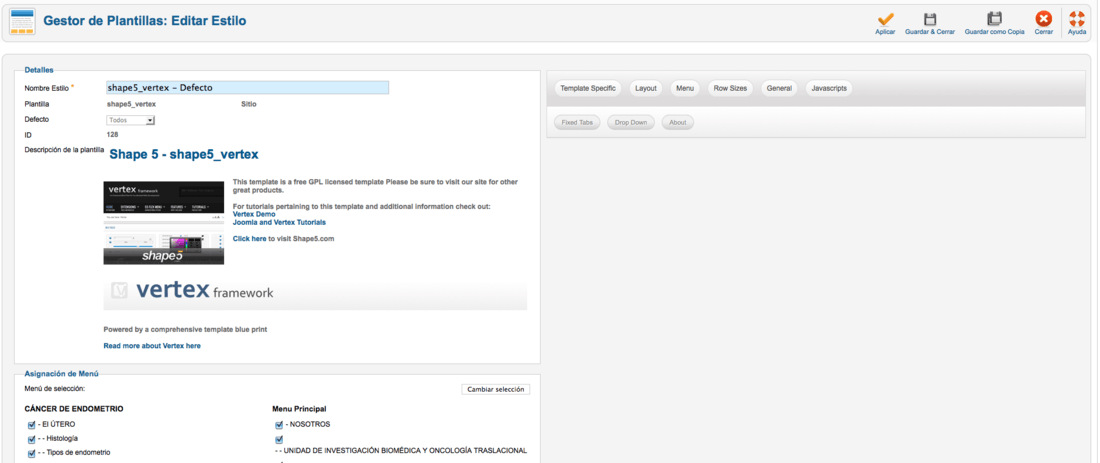
Task: Click the Gestor de Plantillas header icon
Action: tap(22, 21)
